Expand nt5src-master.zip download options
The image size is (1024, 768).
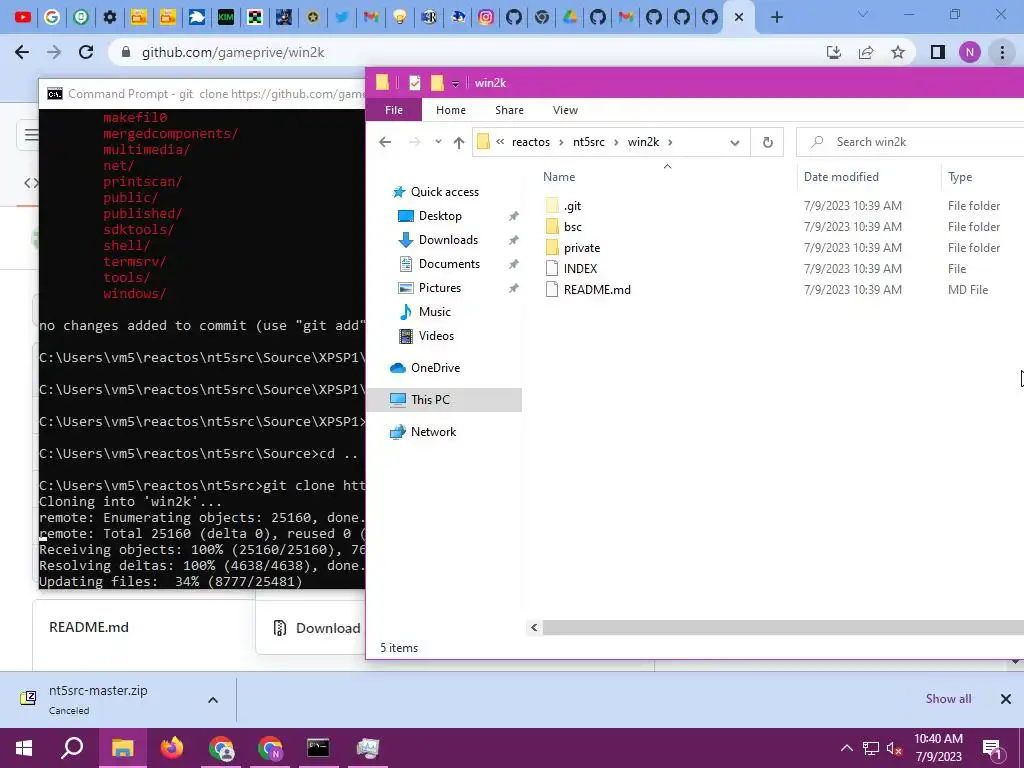point(213,699)
